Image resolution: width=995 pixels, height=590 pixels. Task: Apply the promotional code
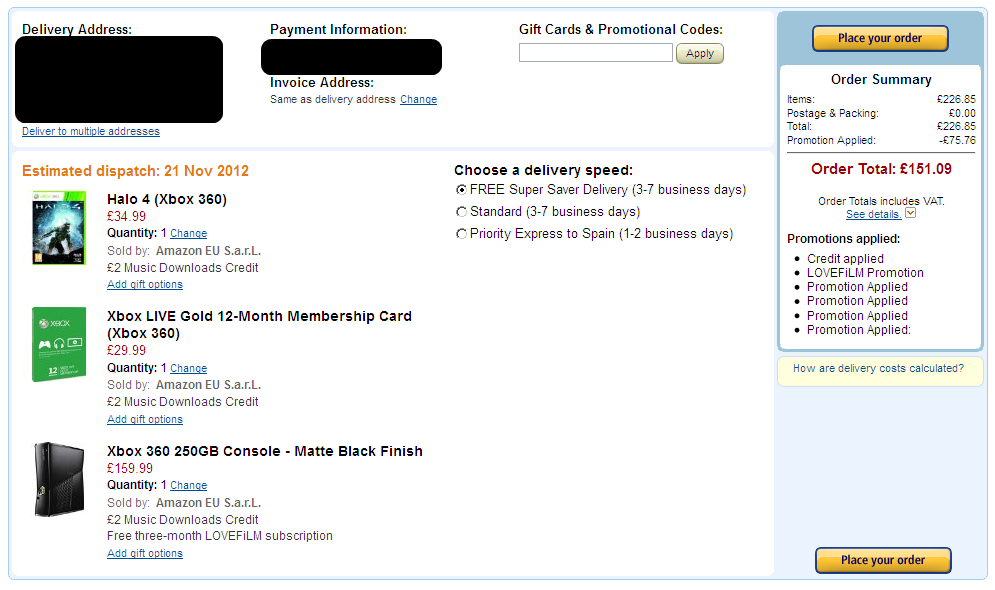click(x=700, y=54)
